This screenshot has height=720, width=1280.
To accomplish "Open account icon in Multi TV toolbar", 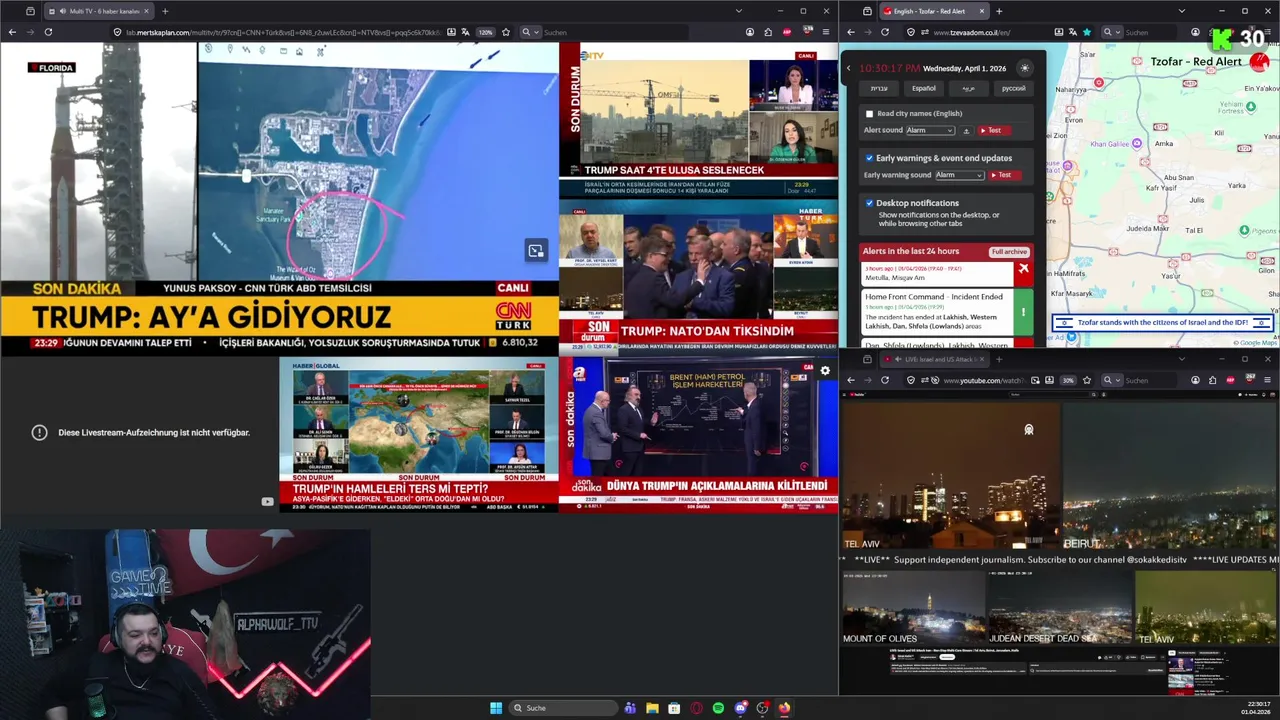I will tap(748, 32).
